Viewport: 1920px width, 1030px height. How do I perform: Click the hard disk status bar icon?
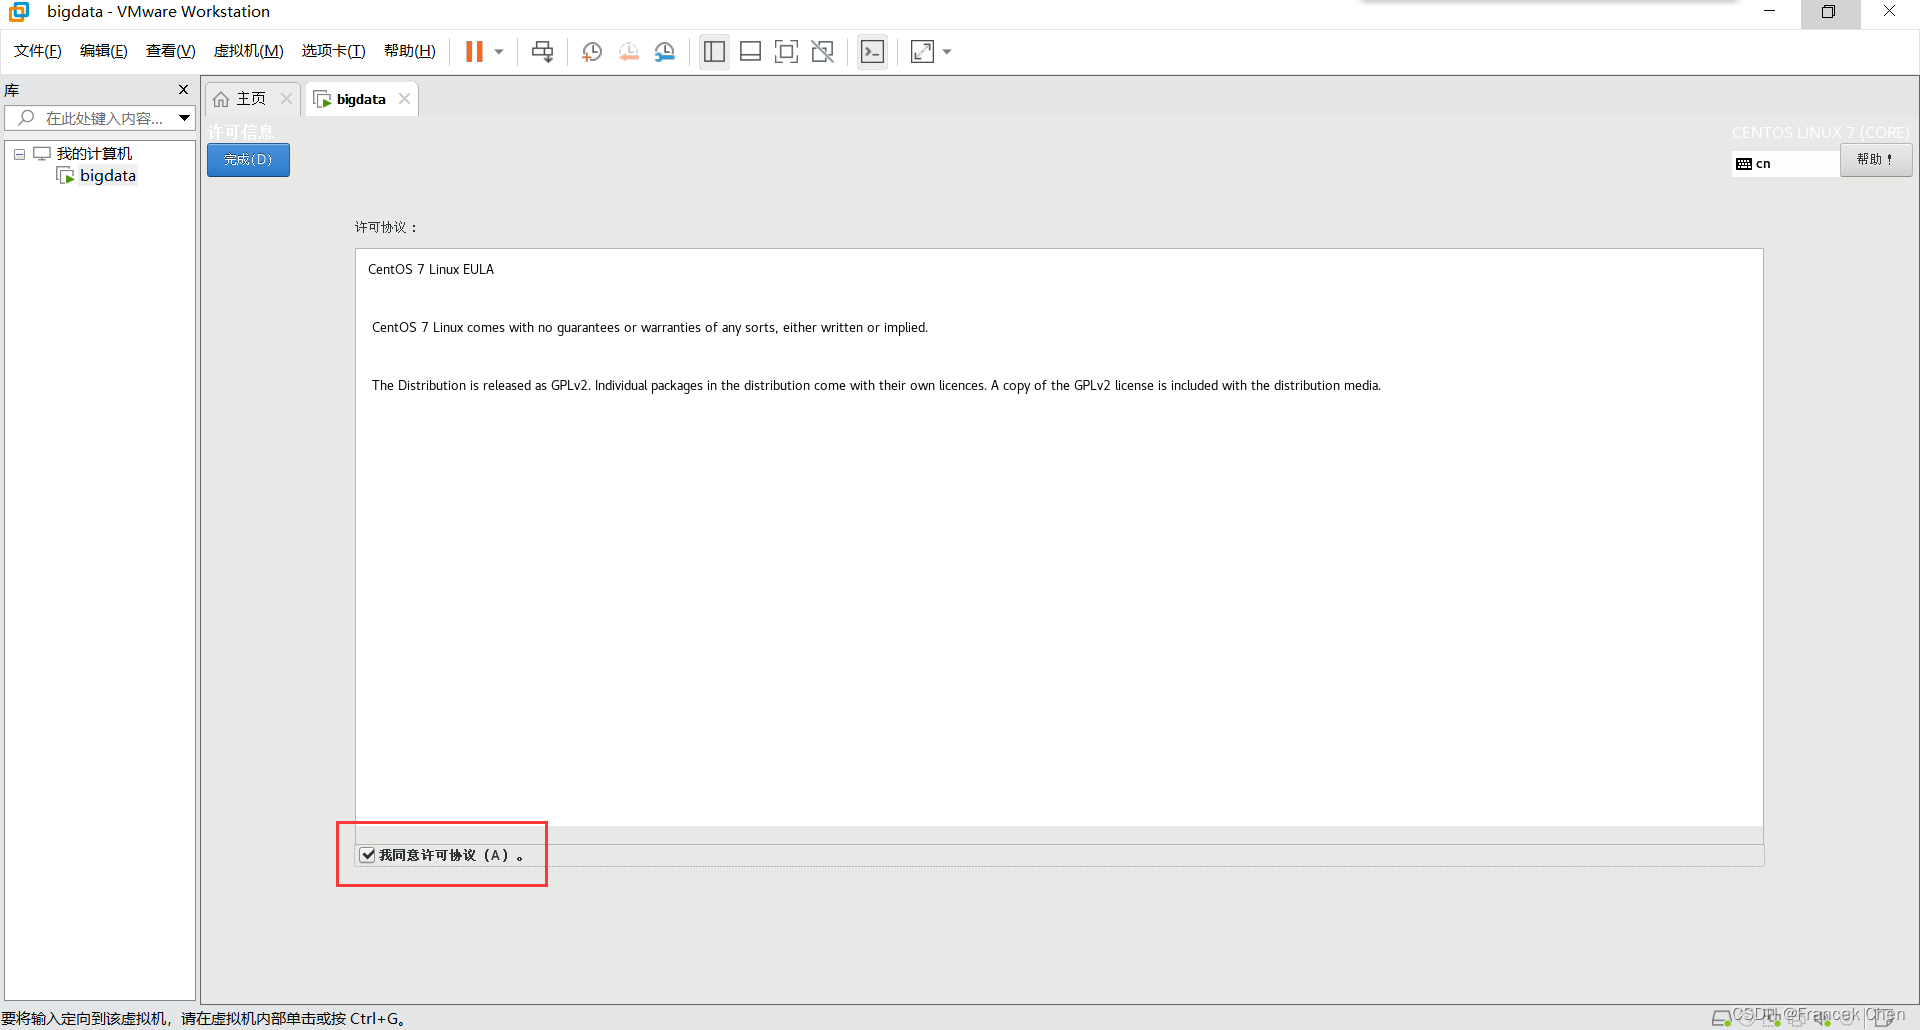coord(1721,1018)
